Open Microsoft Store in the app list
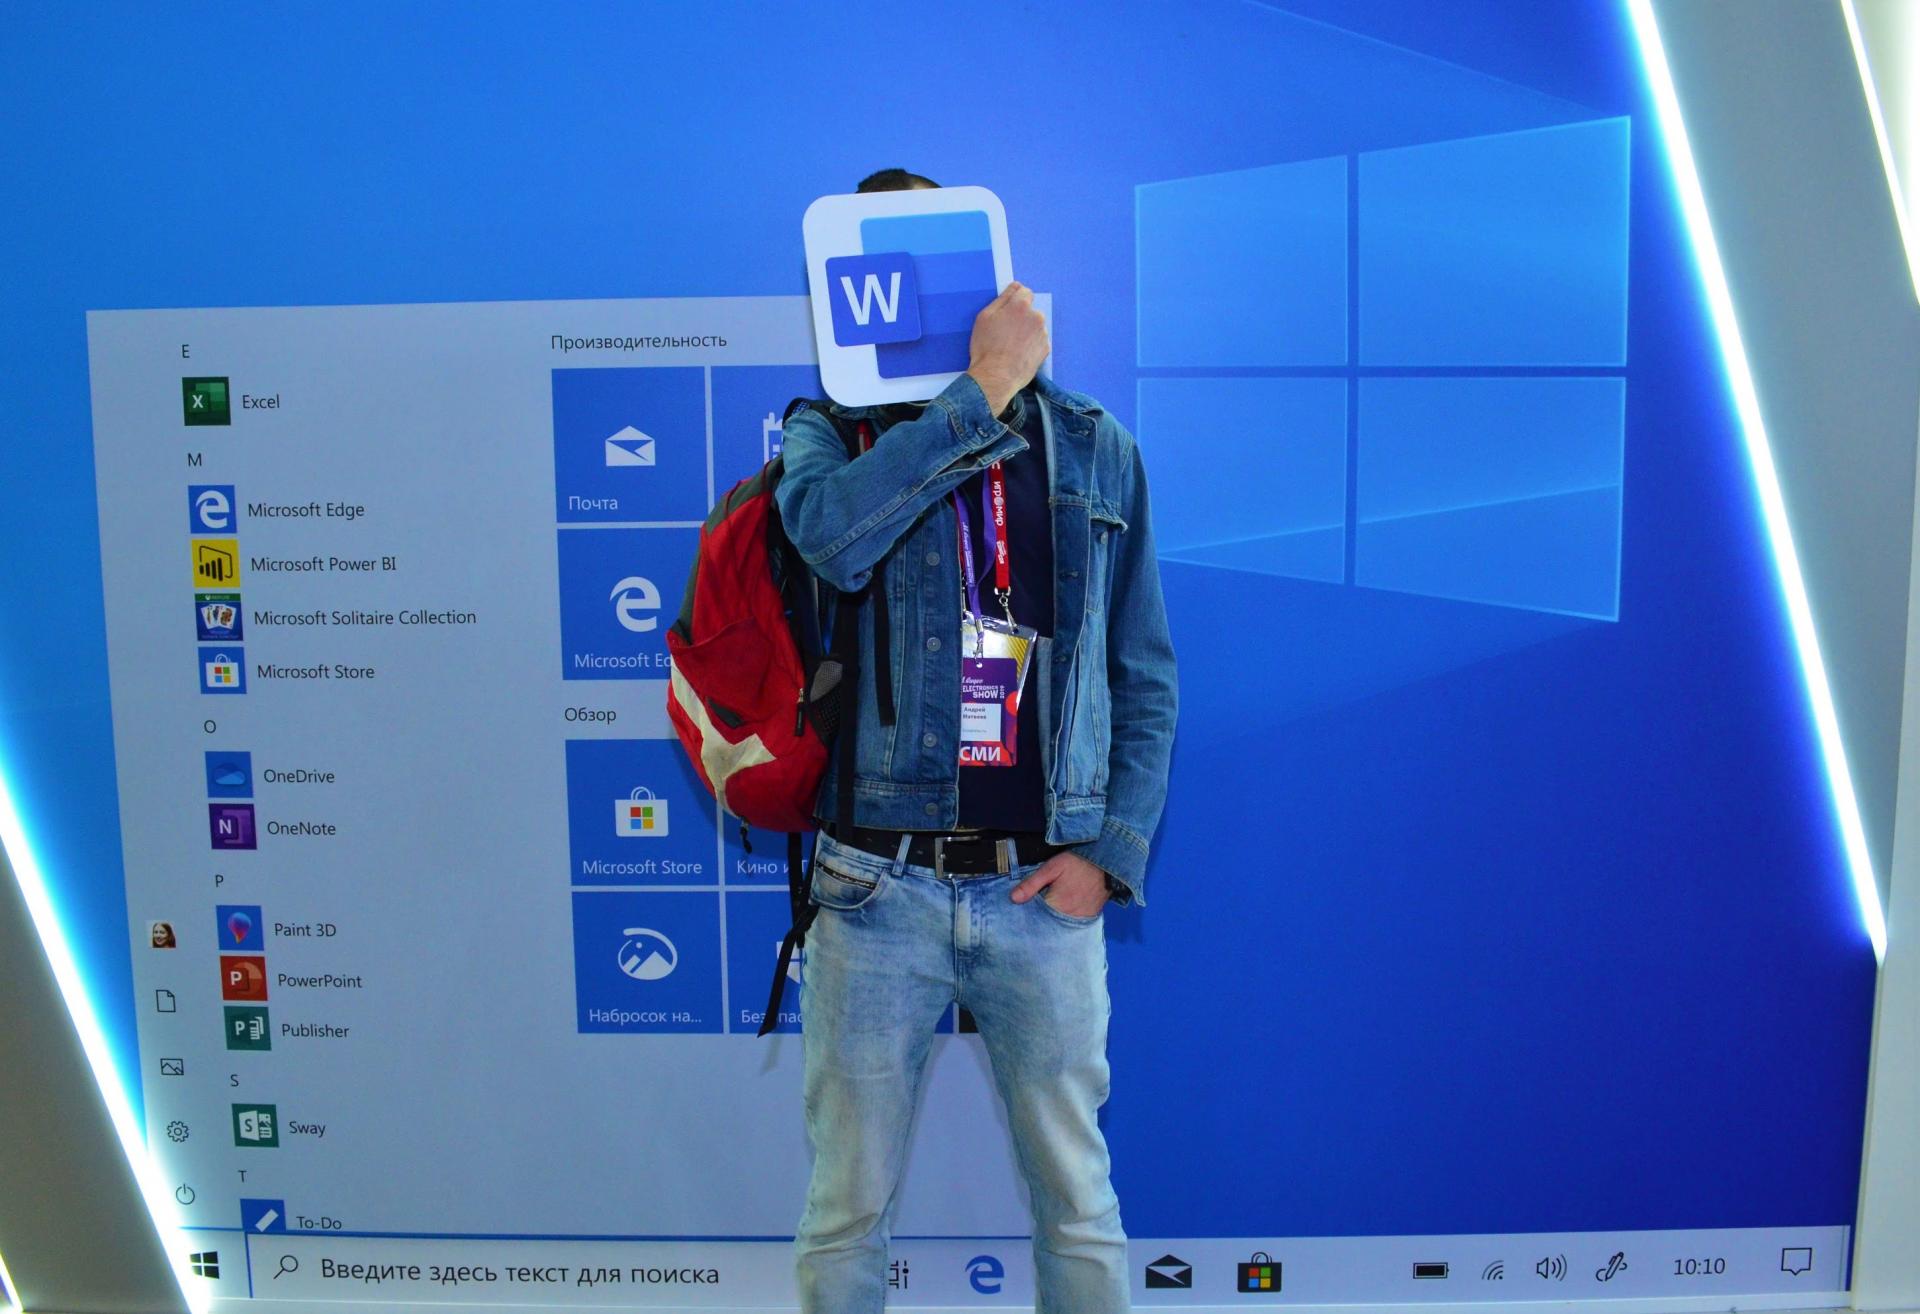 [x=287, y=671]
